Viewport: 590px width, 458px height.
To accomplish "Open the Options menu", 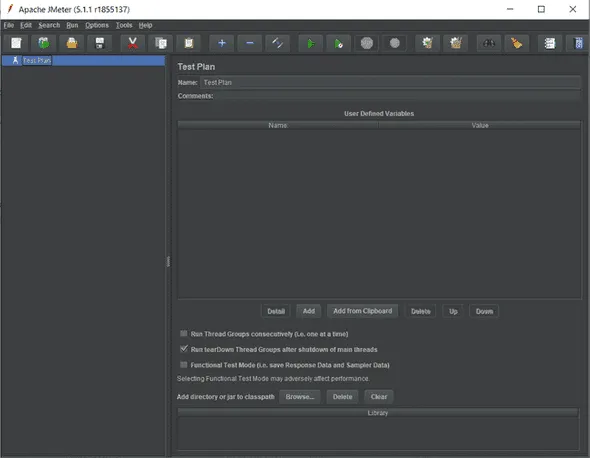I will 97,25.
